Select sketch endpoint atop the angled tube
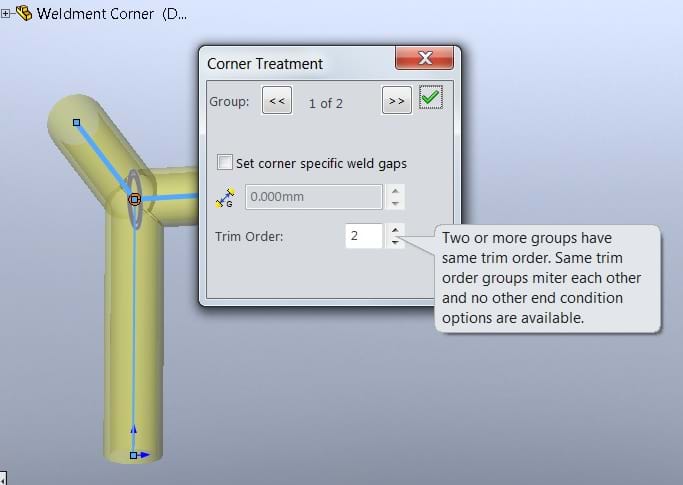 [77, 122]
